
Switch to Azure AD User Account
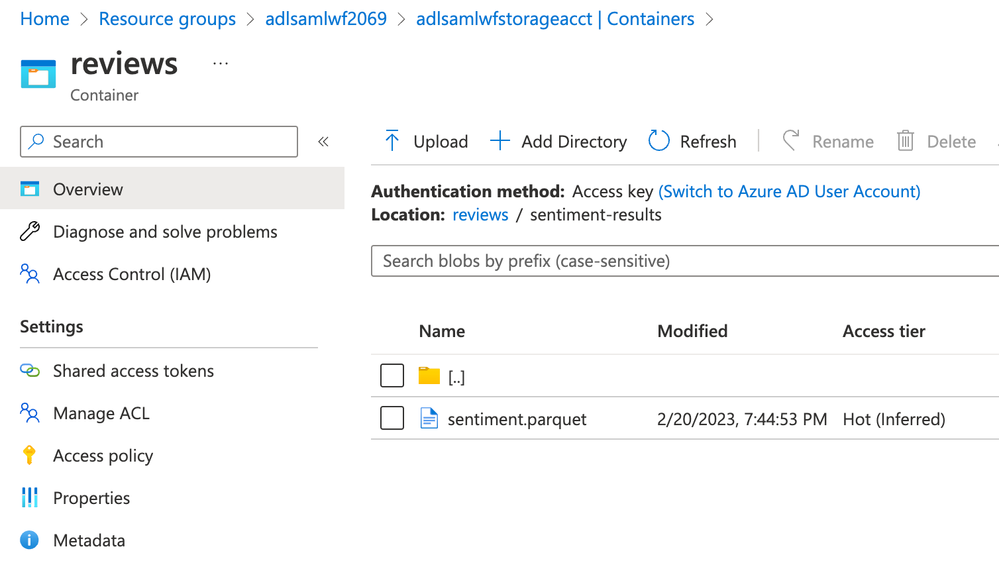789,191
